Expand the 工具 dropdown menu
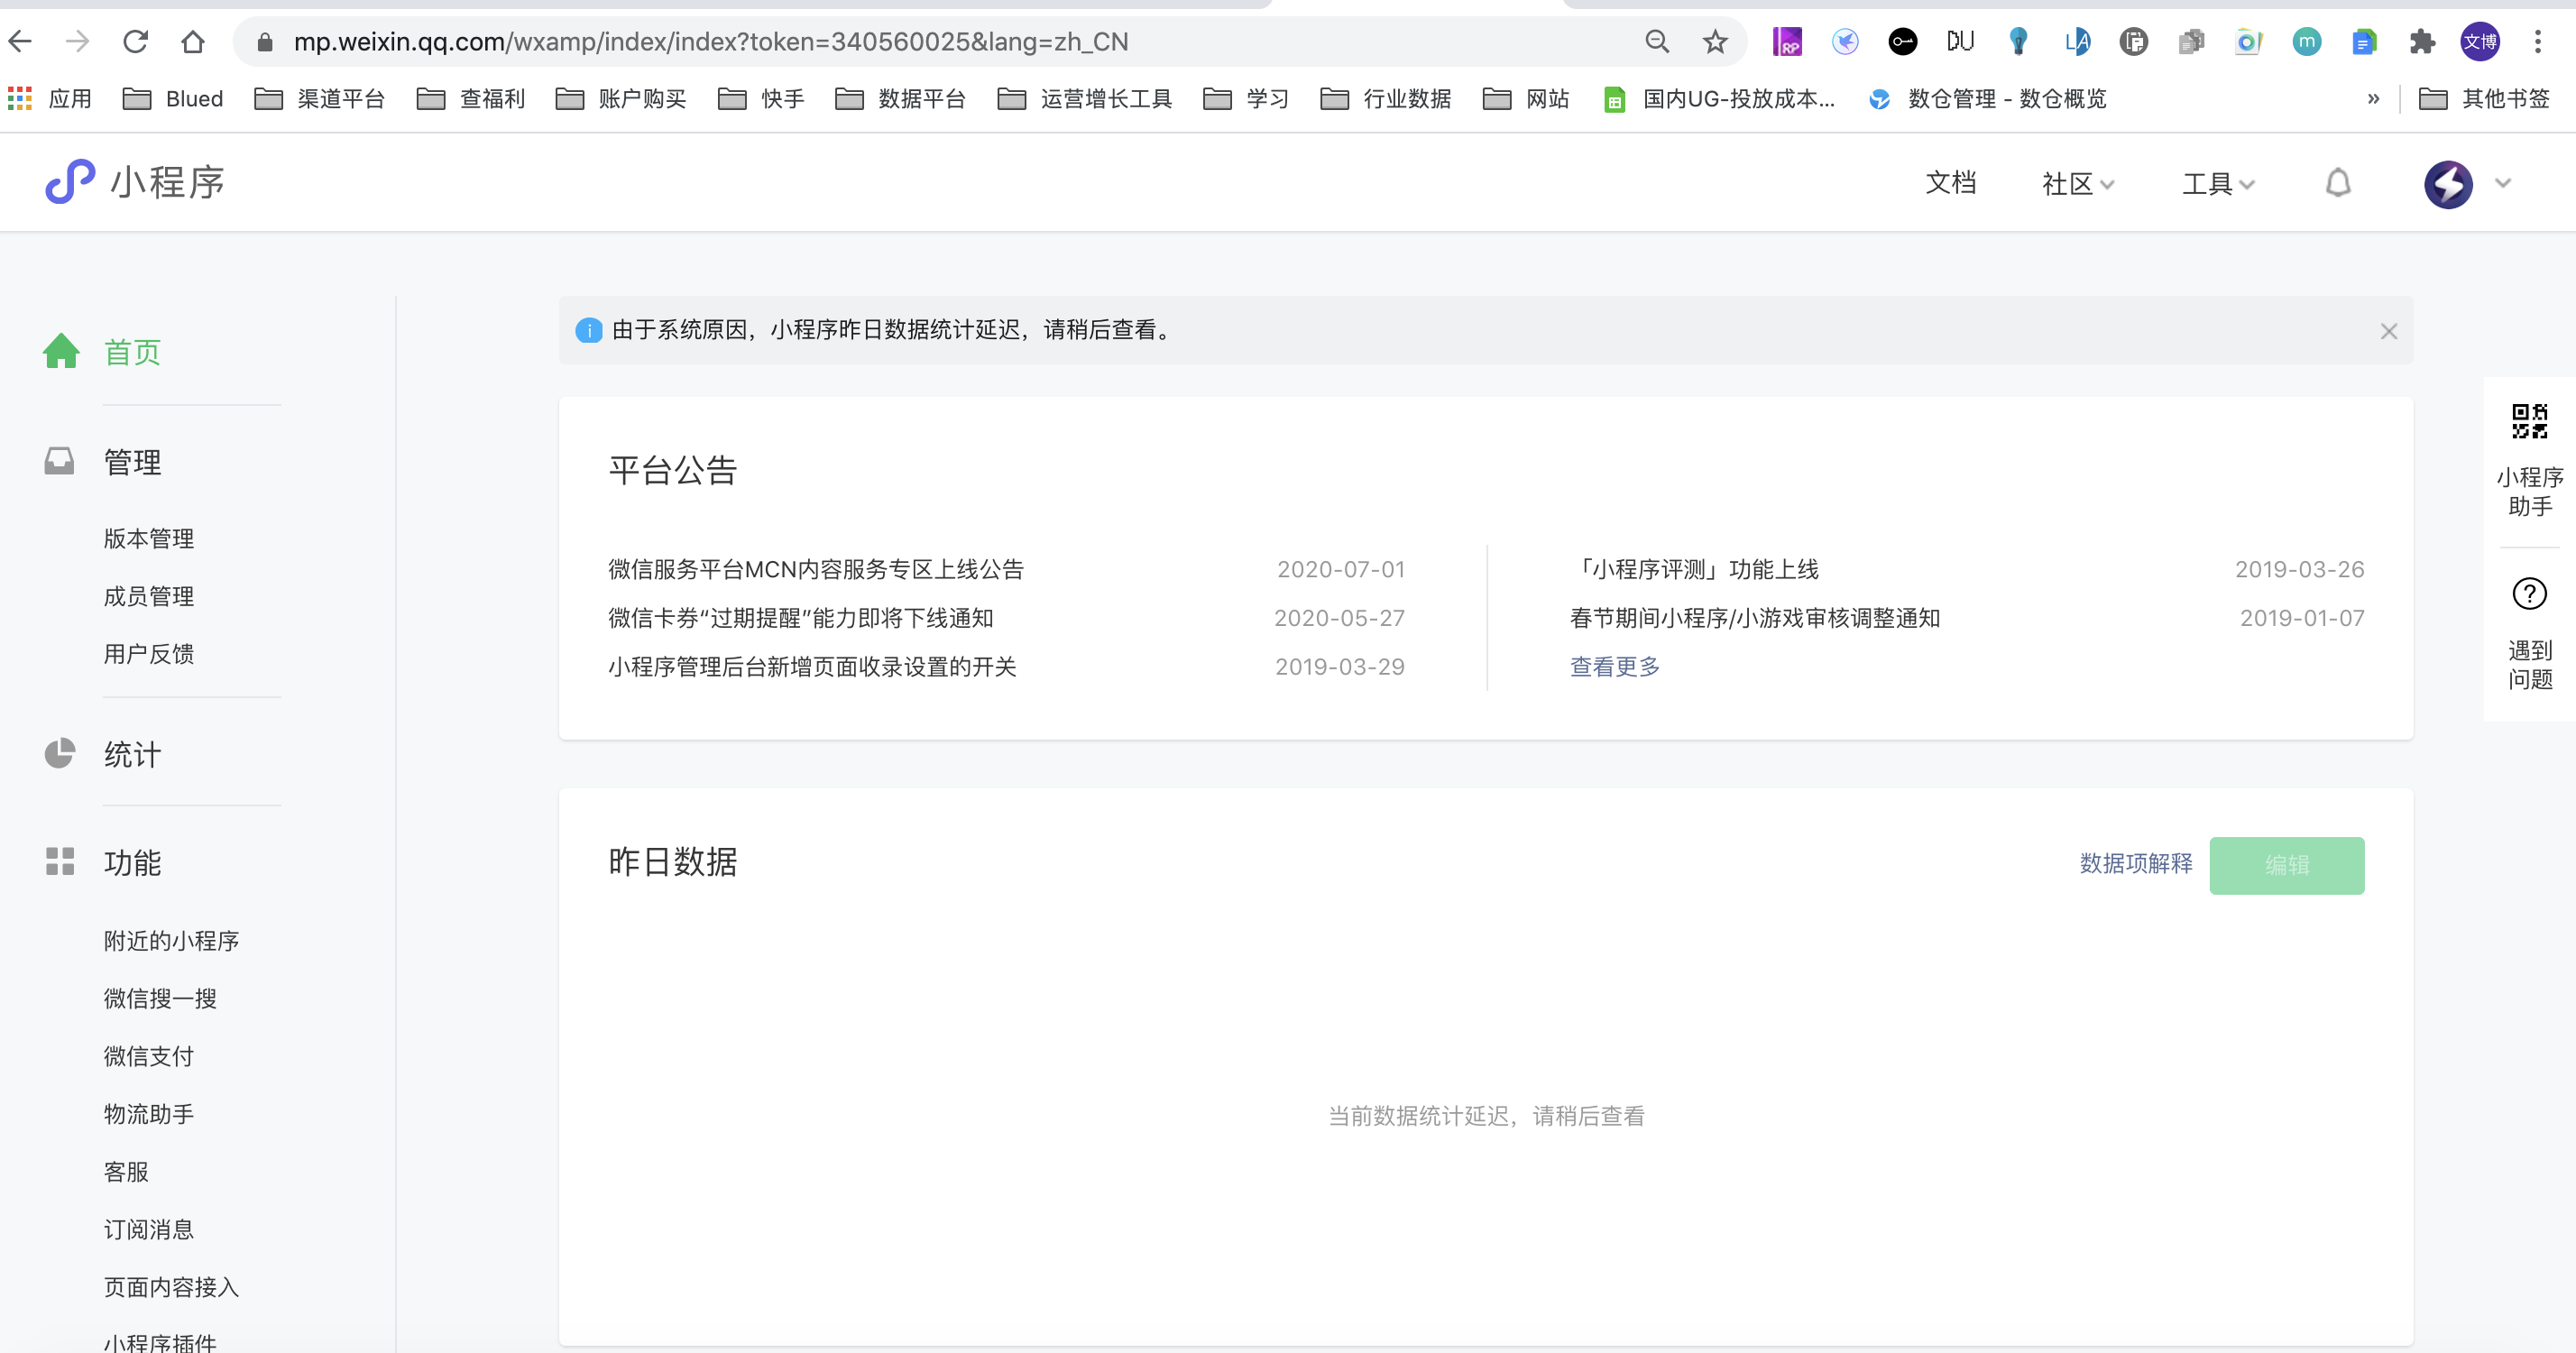This screenshot has width=2576, height=1353. click(2217, 184)
